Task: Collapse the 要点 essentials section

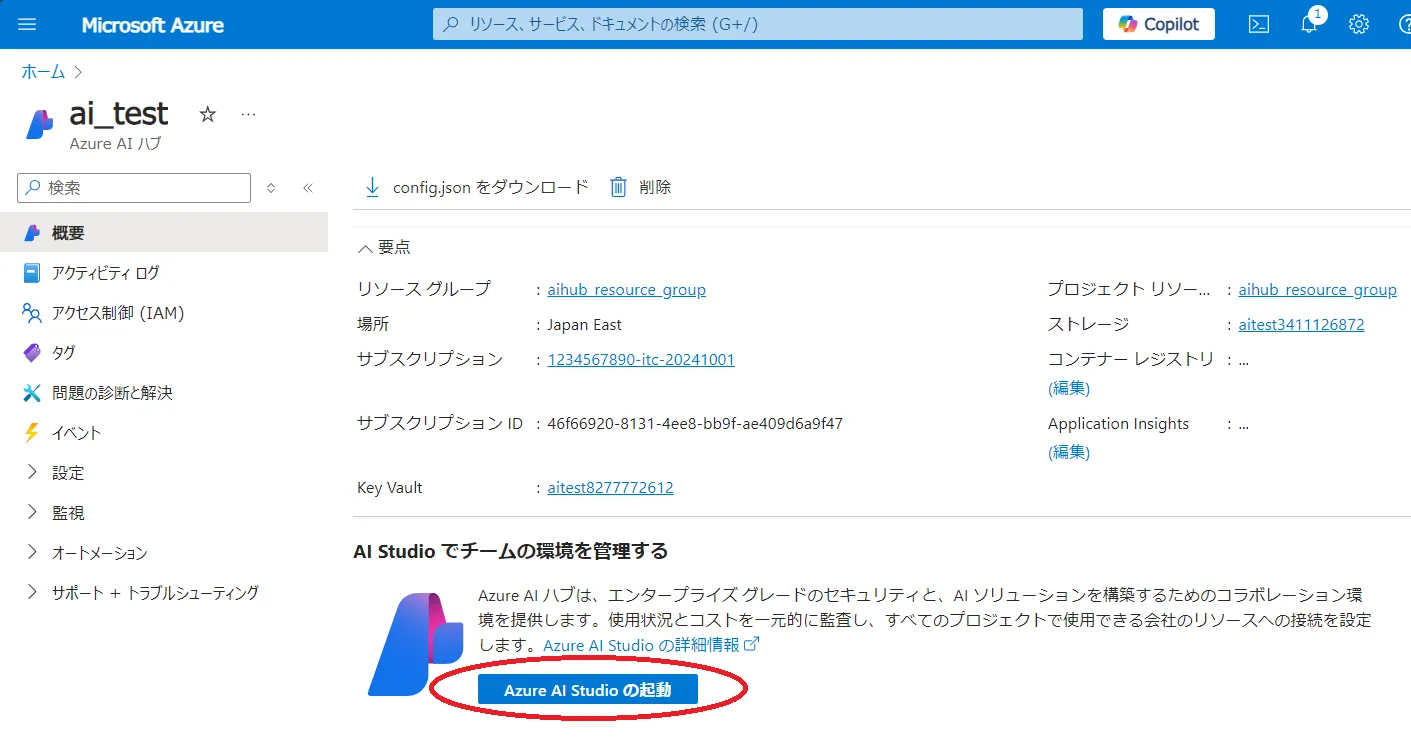Action: click(366, 248)
